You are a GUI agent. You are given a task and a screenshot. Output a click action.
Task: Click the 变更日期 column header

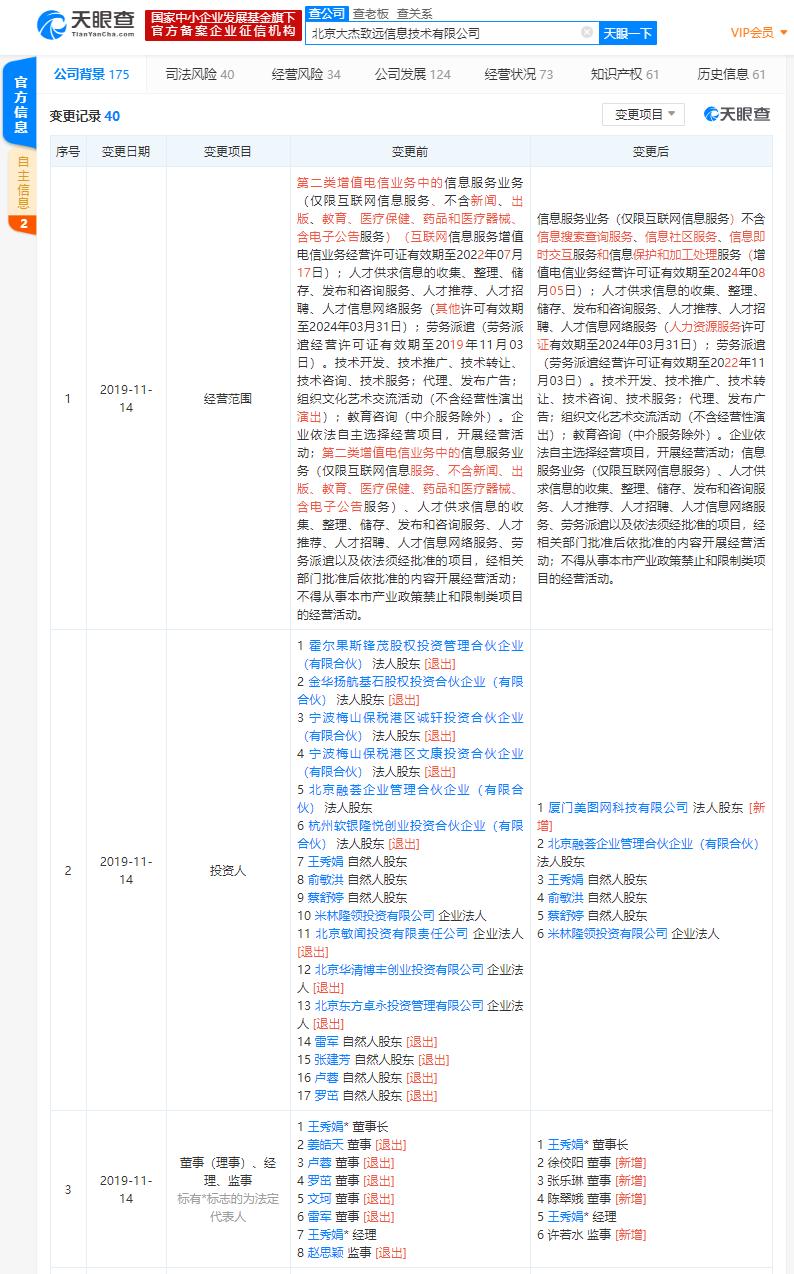coord(126,151)
